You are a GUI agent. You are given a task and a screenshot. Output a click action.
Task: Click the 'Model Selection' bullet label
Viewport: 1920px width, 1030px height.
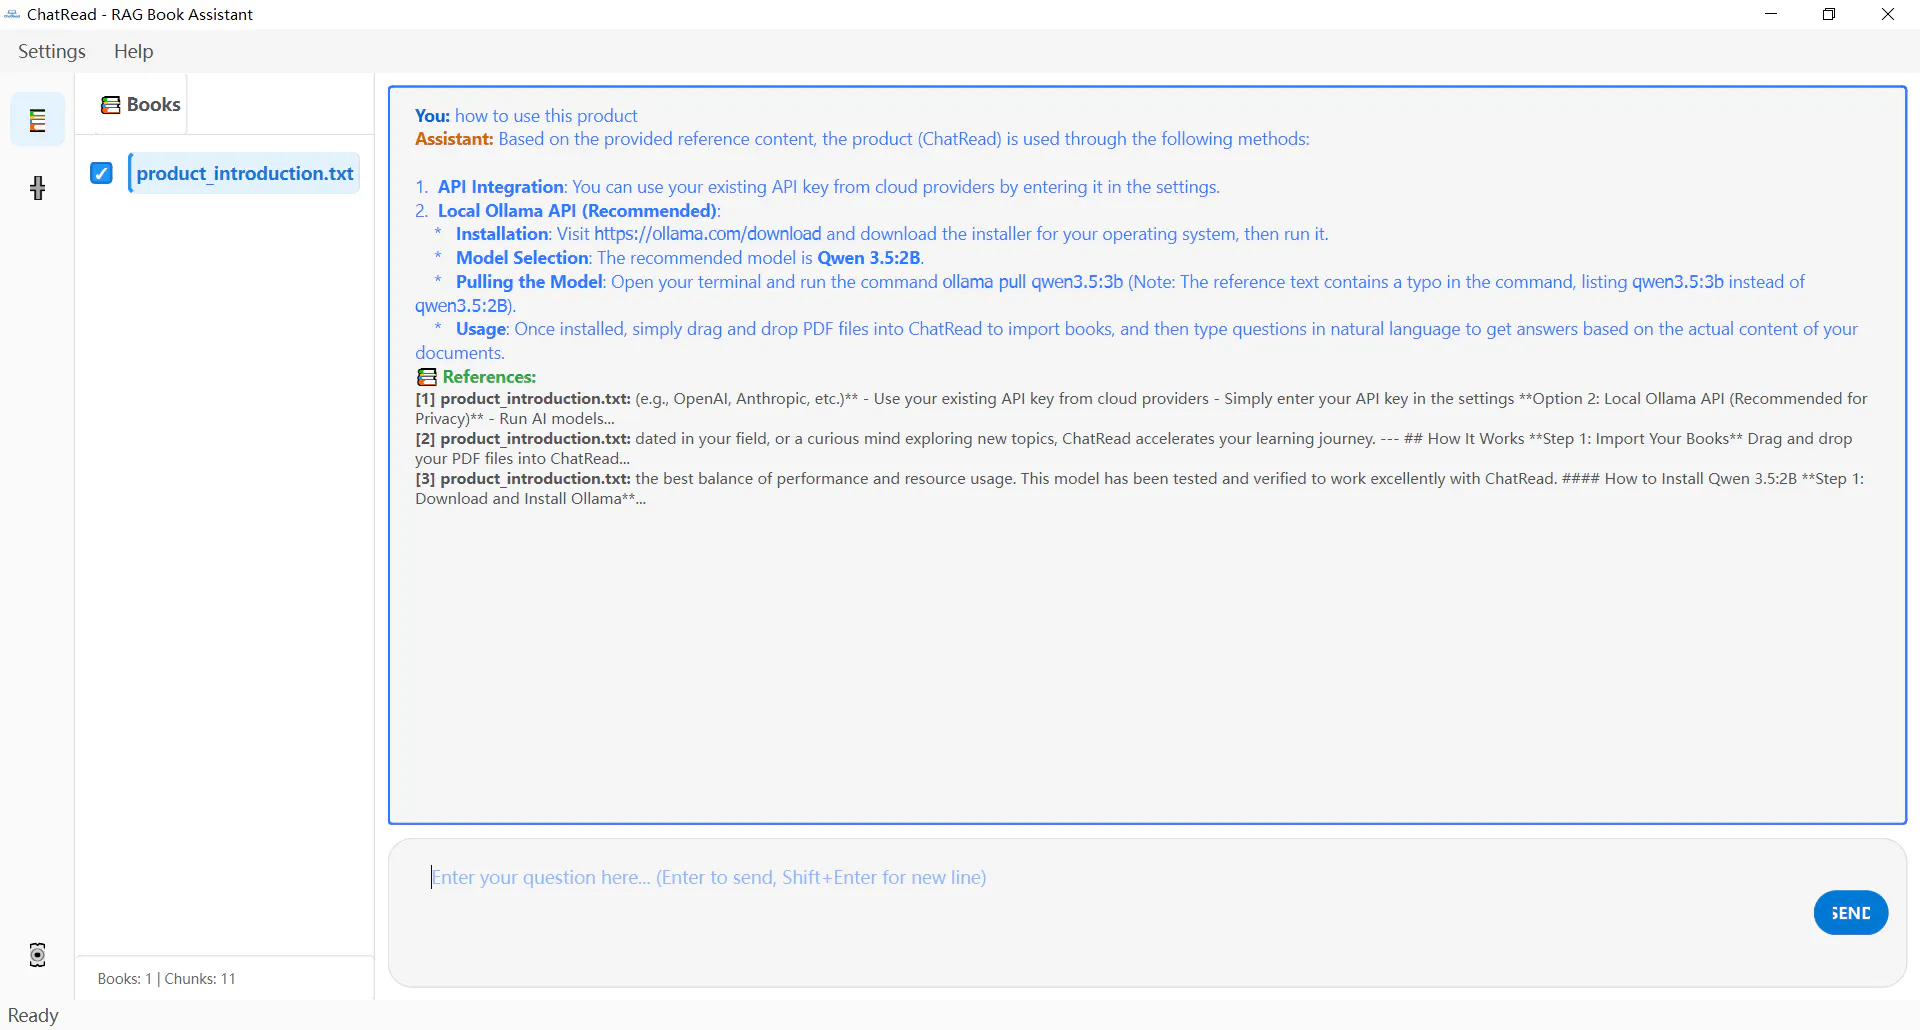click(522, 258)
